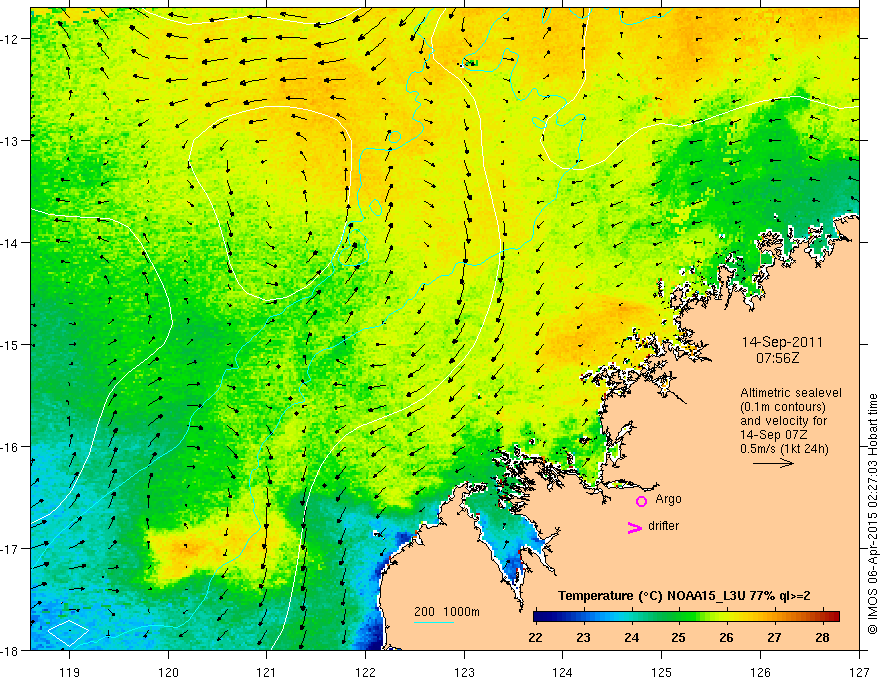Viewport: 880px width, 680px height.
Task: Click the velocity scale arrow under 0.5m/s
Action: pos(773,463)
